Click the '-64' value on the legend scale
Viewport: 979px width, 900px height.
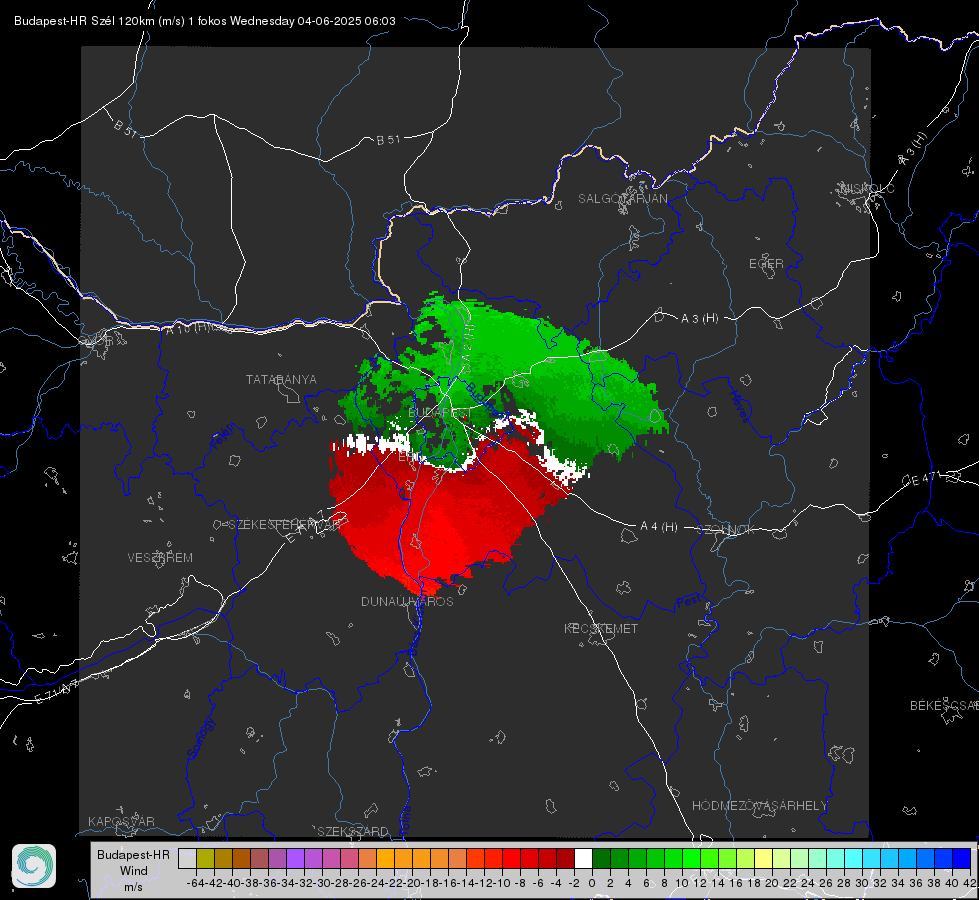point(196,883)
